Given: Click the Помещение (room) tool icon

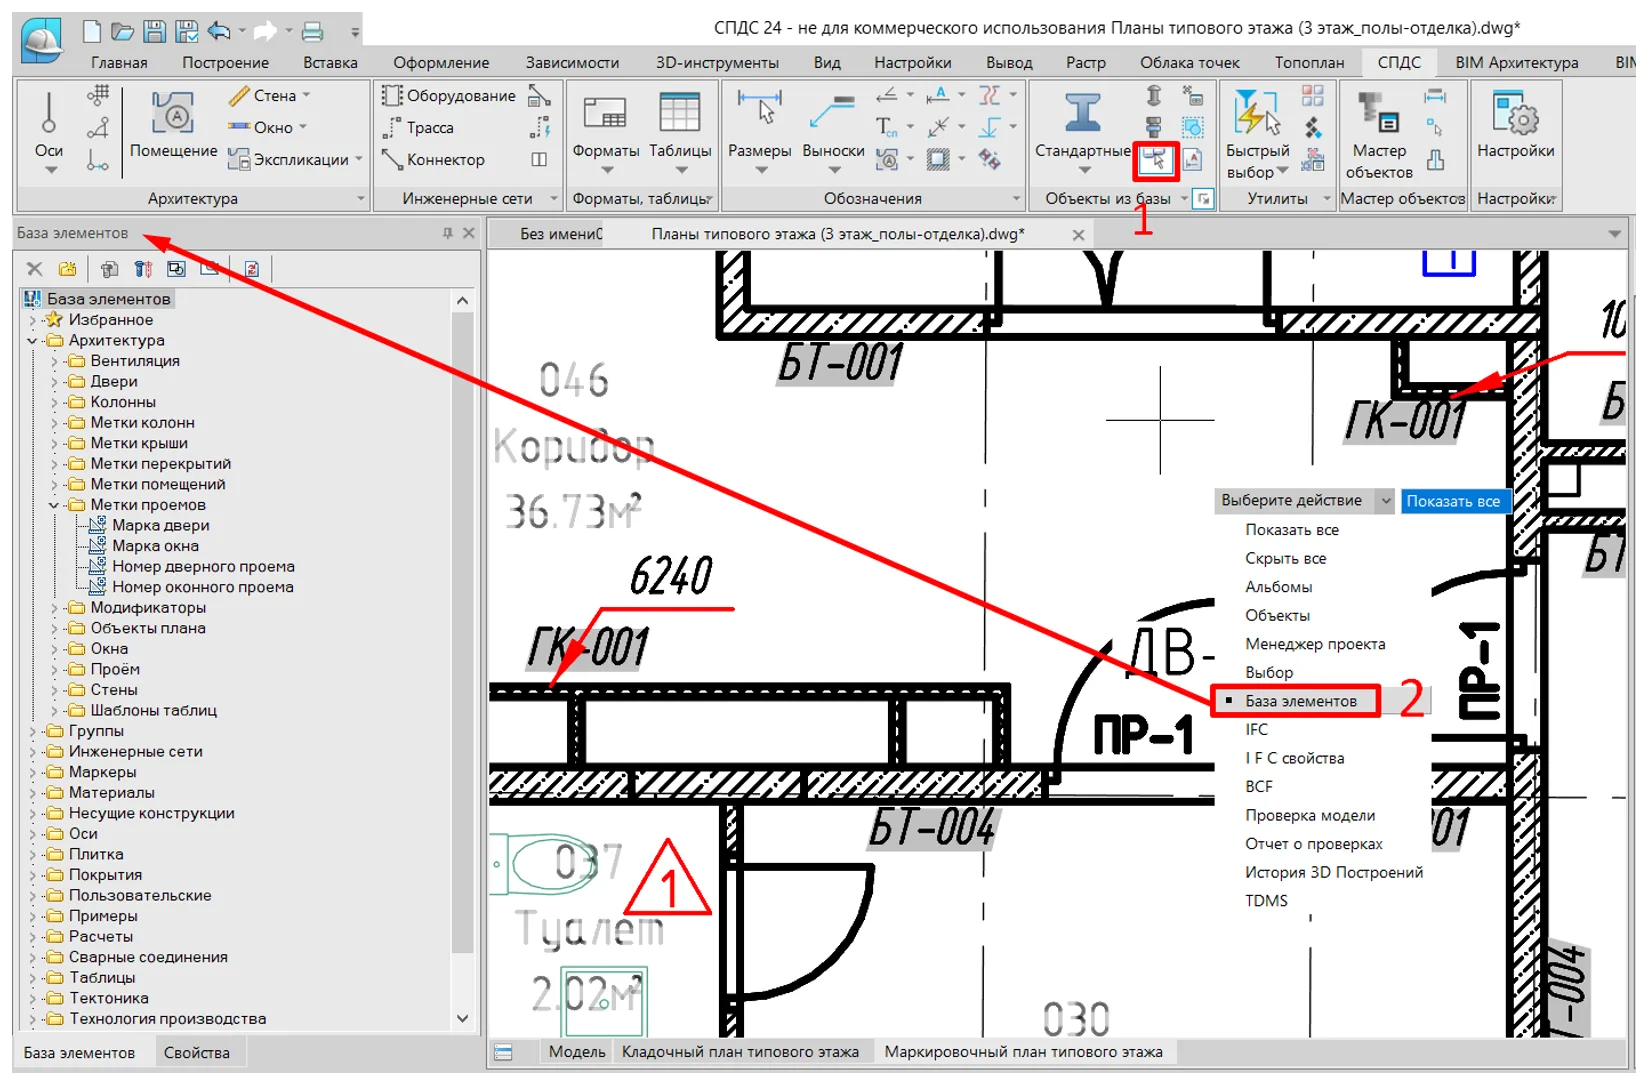Looking at the screenshot, I should [173, 114].
